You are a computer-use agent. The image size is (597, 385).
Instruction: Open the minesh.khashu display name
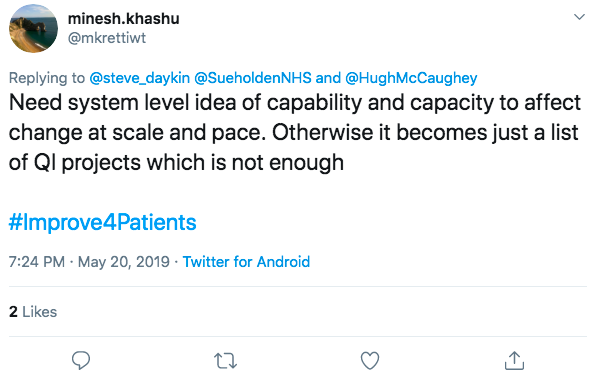coord(123,18)
